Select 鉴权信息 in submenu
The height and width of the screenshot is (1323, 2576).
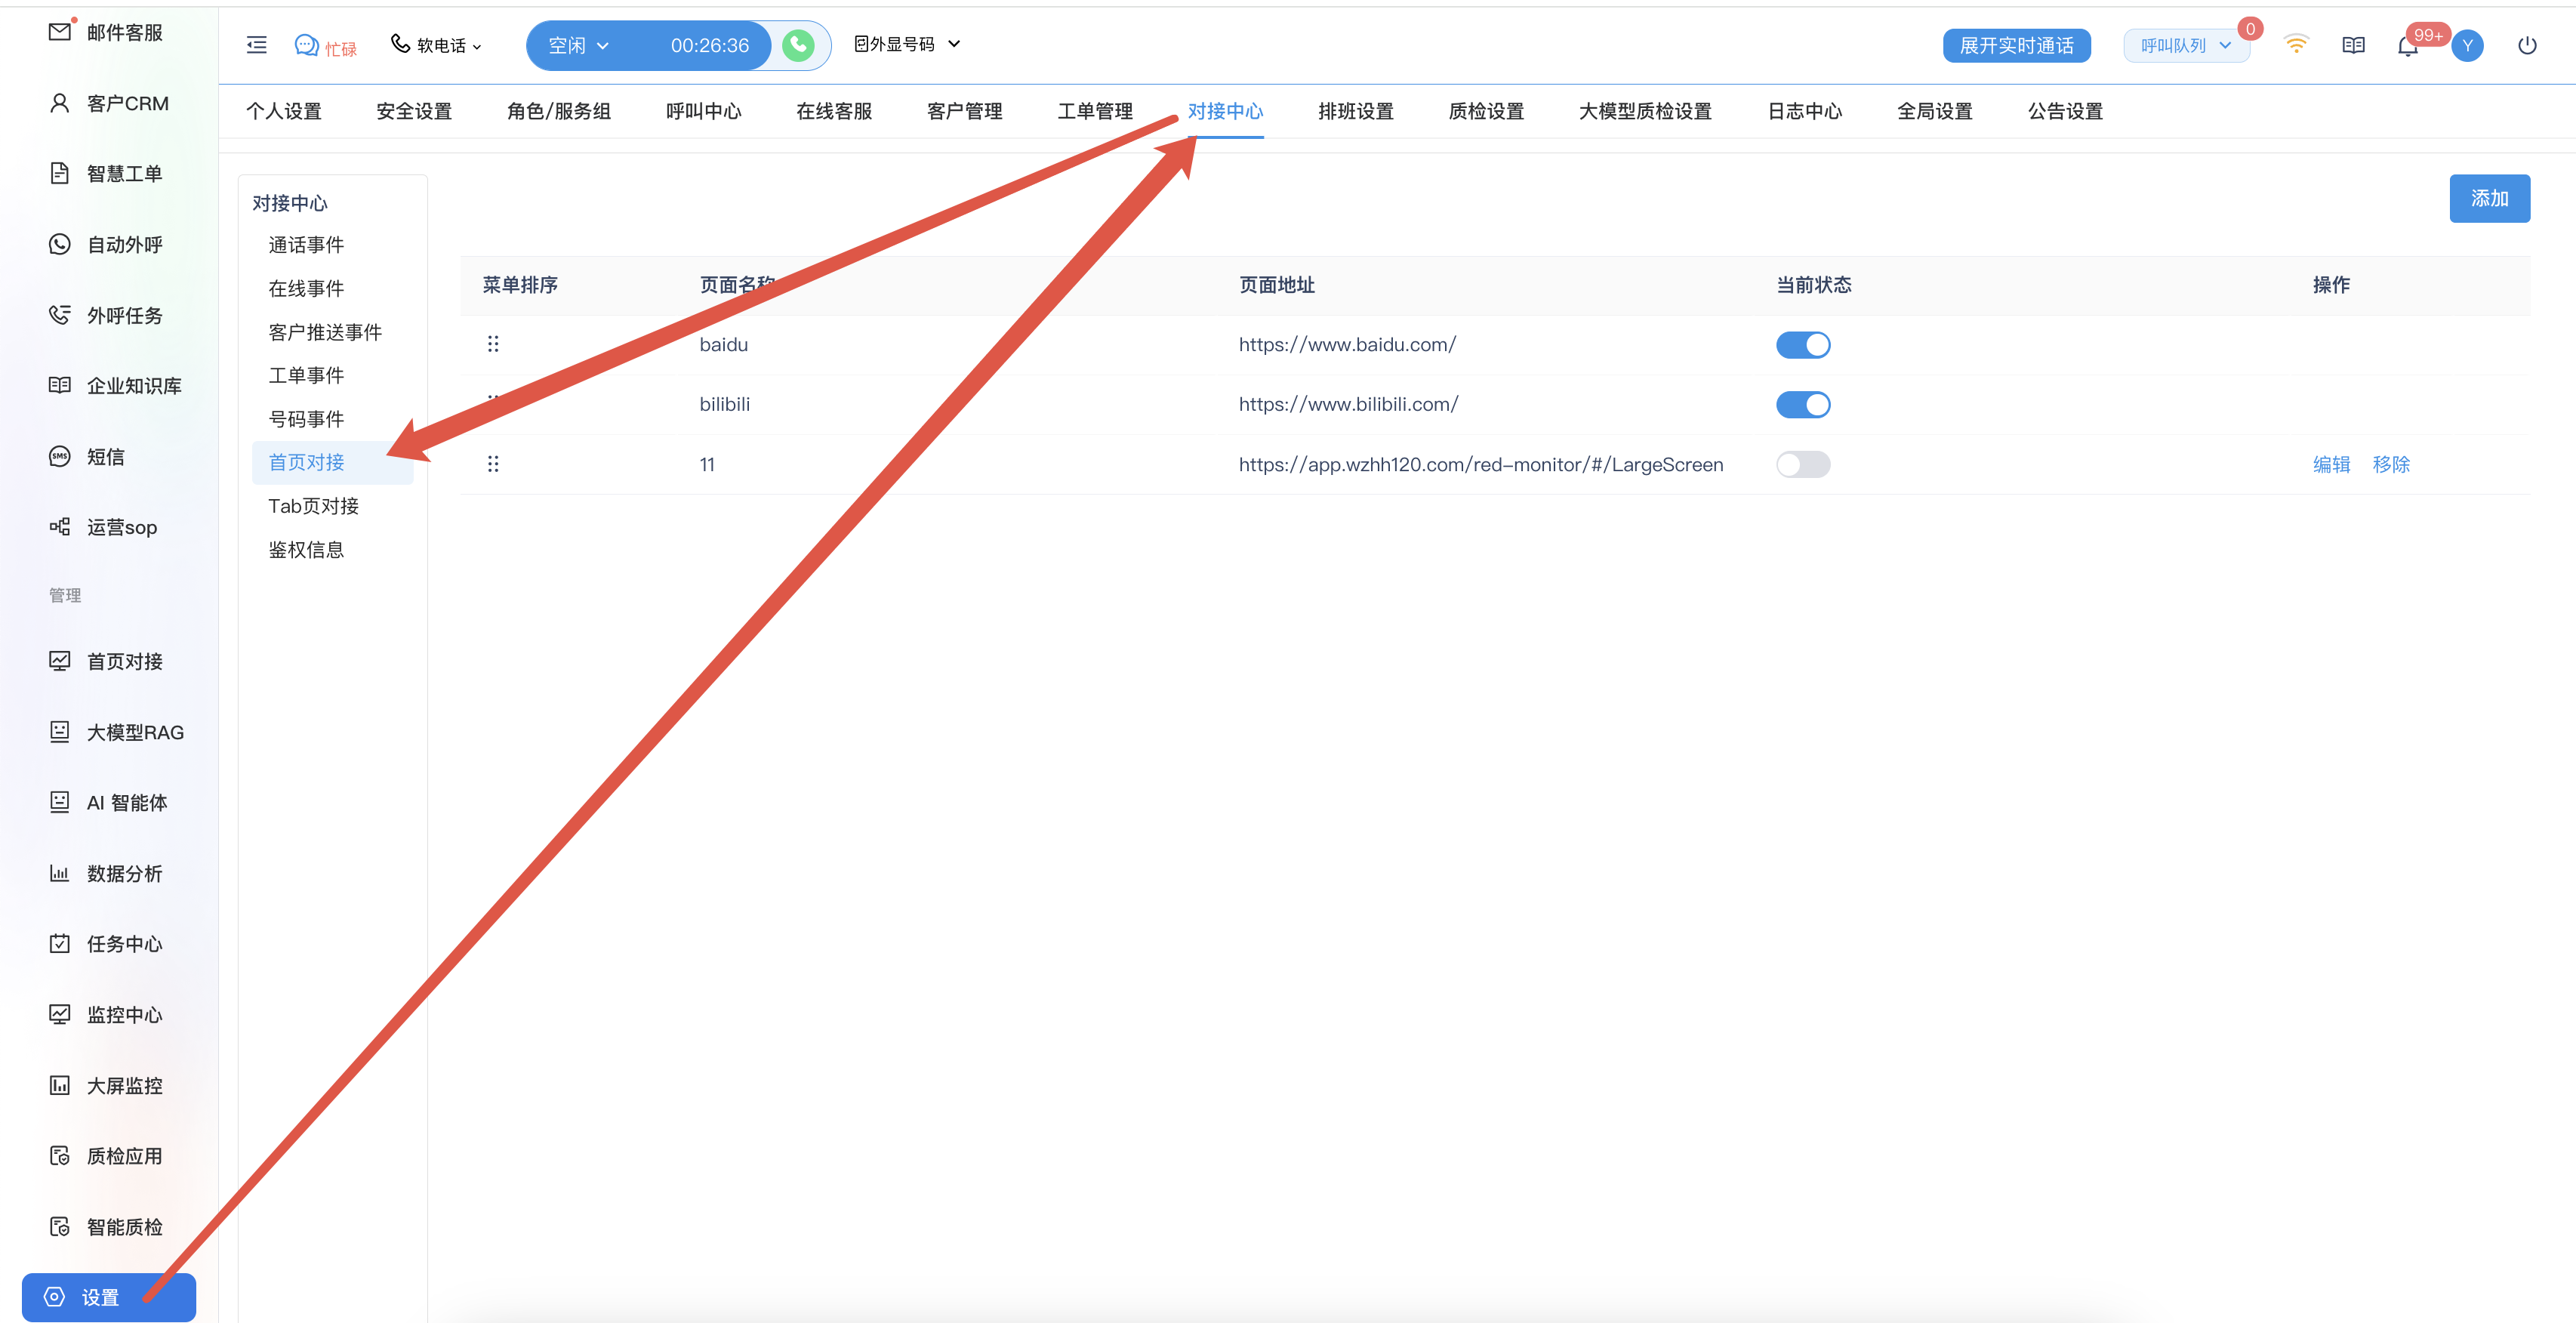click(x=306, y=549)
